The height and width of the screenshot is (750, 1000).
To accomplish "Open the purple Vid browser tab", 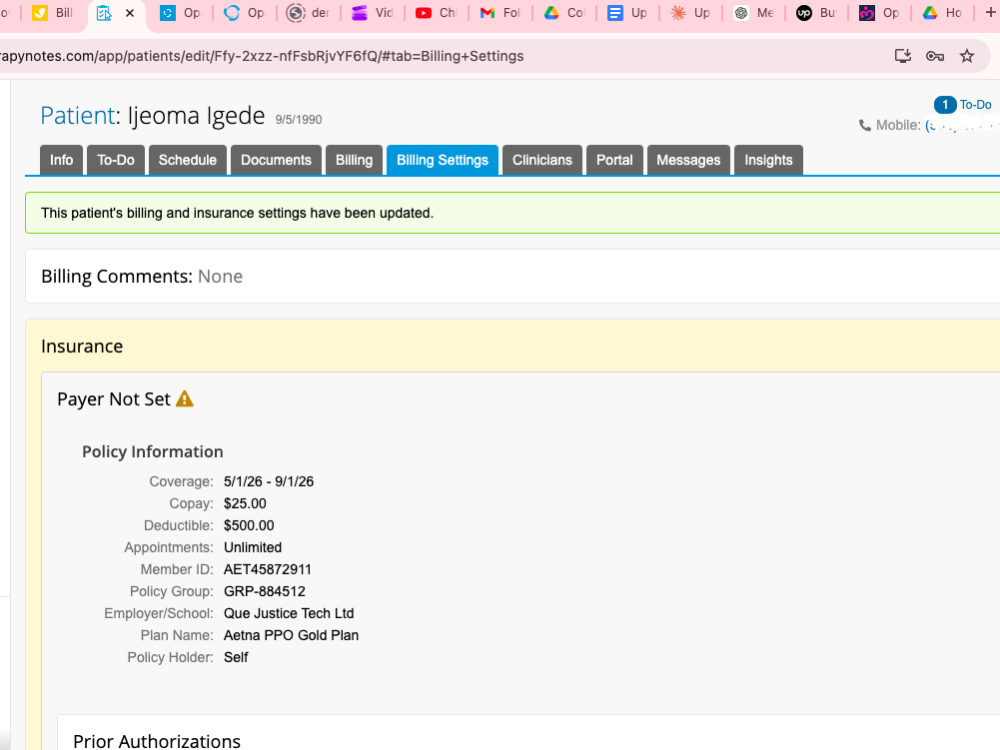I will coord(373,13).
